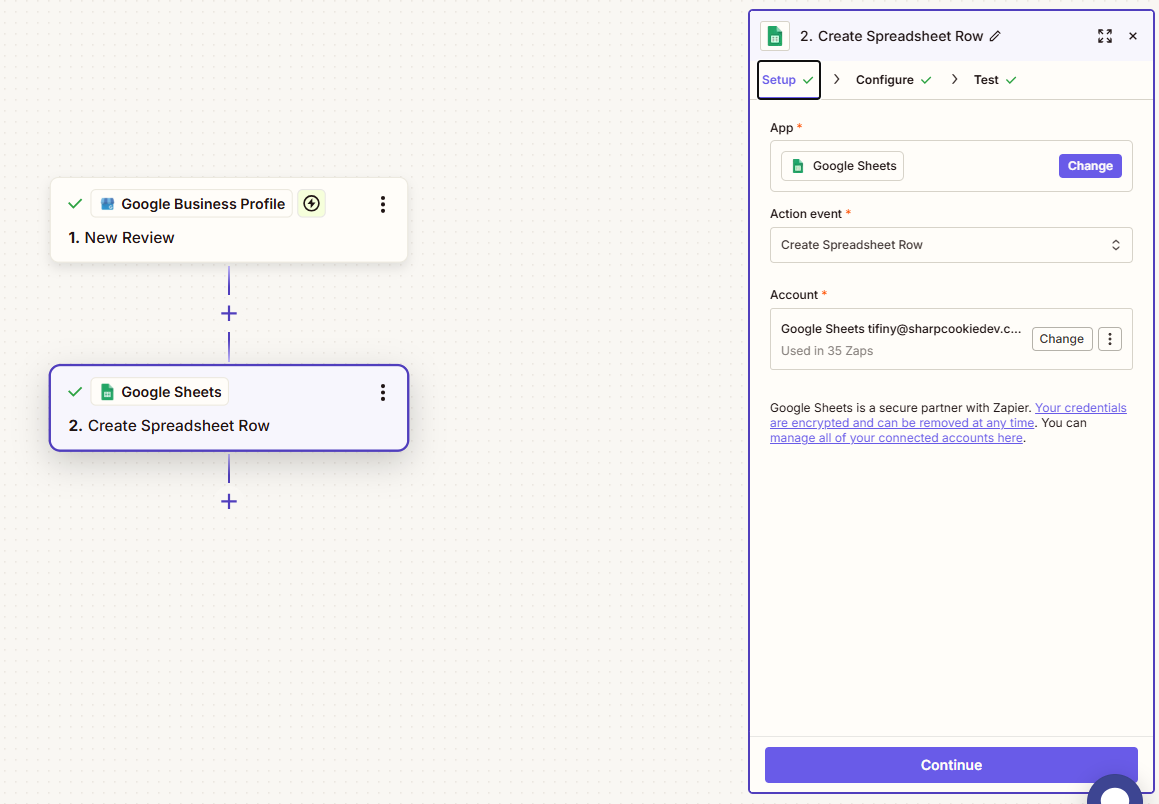Click the Google Sheets icon on step 2
Viewport: 1159px width, 804px height.
point(107,392)
